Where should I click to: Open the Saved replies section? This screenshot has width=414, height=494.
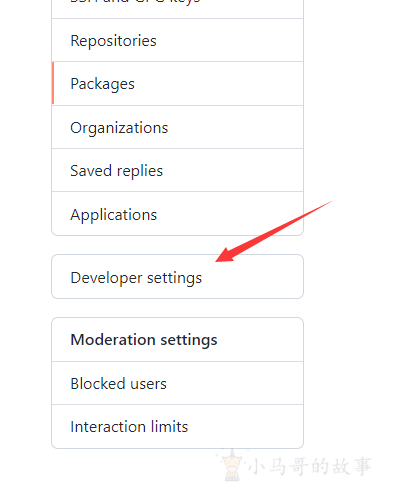point(177,170)
